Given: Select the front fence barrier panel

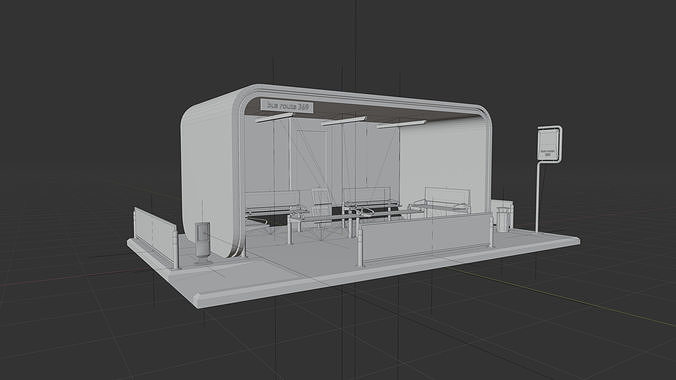Looking at the screenshot, I should point(425,239).
